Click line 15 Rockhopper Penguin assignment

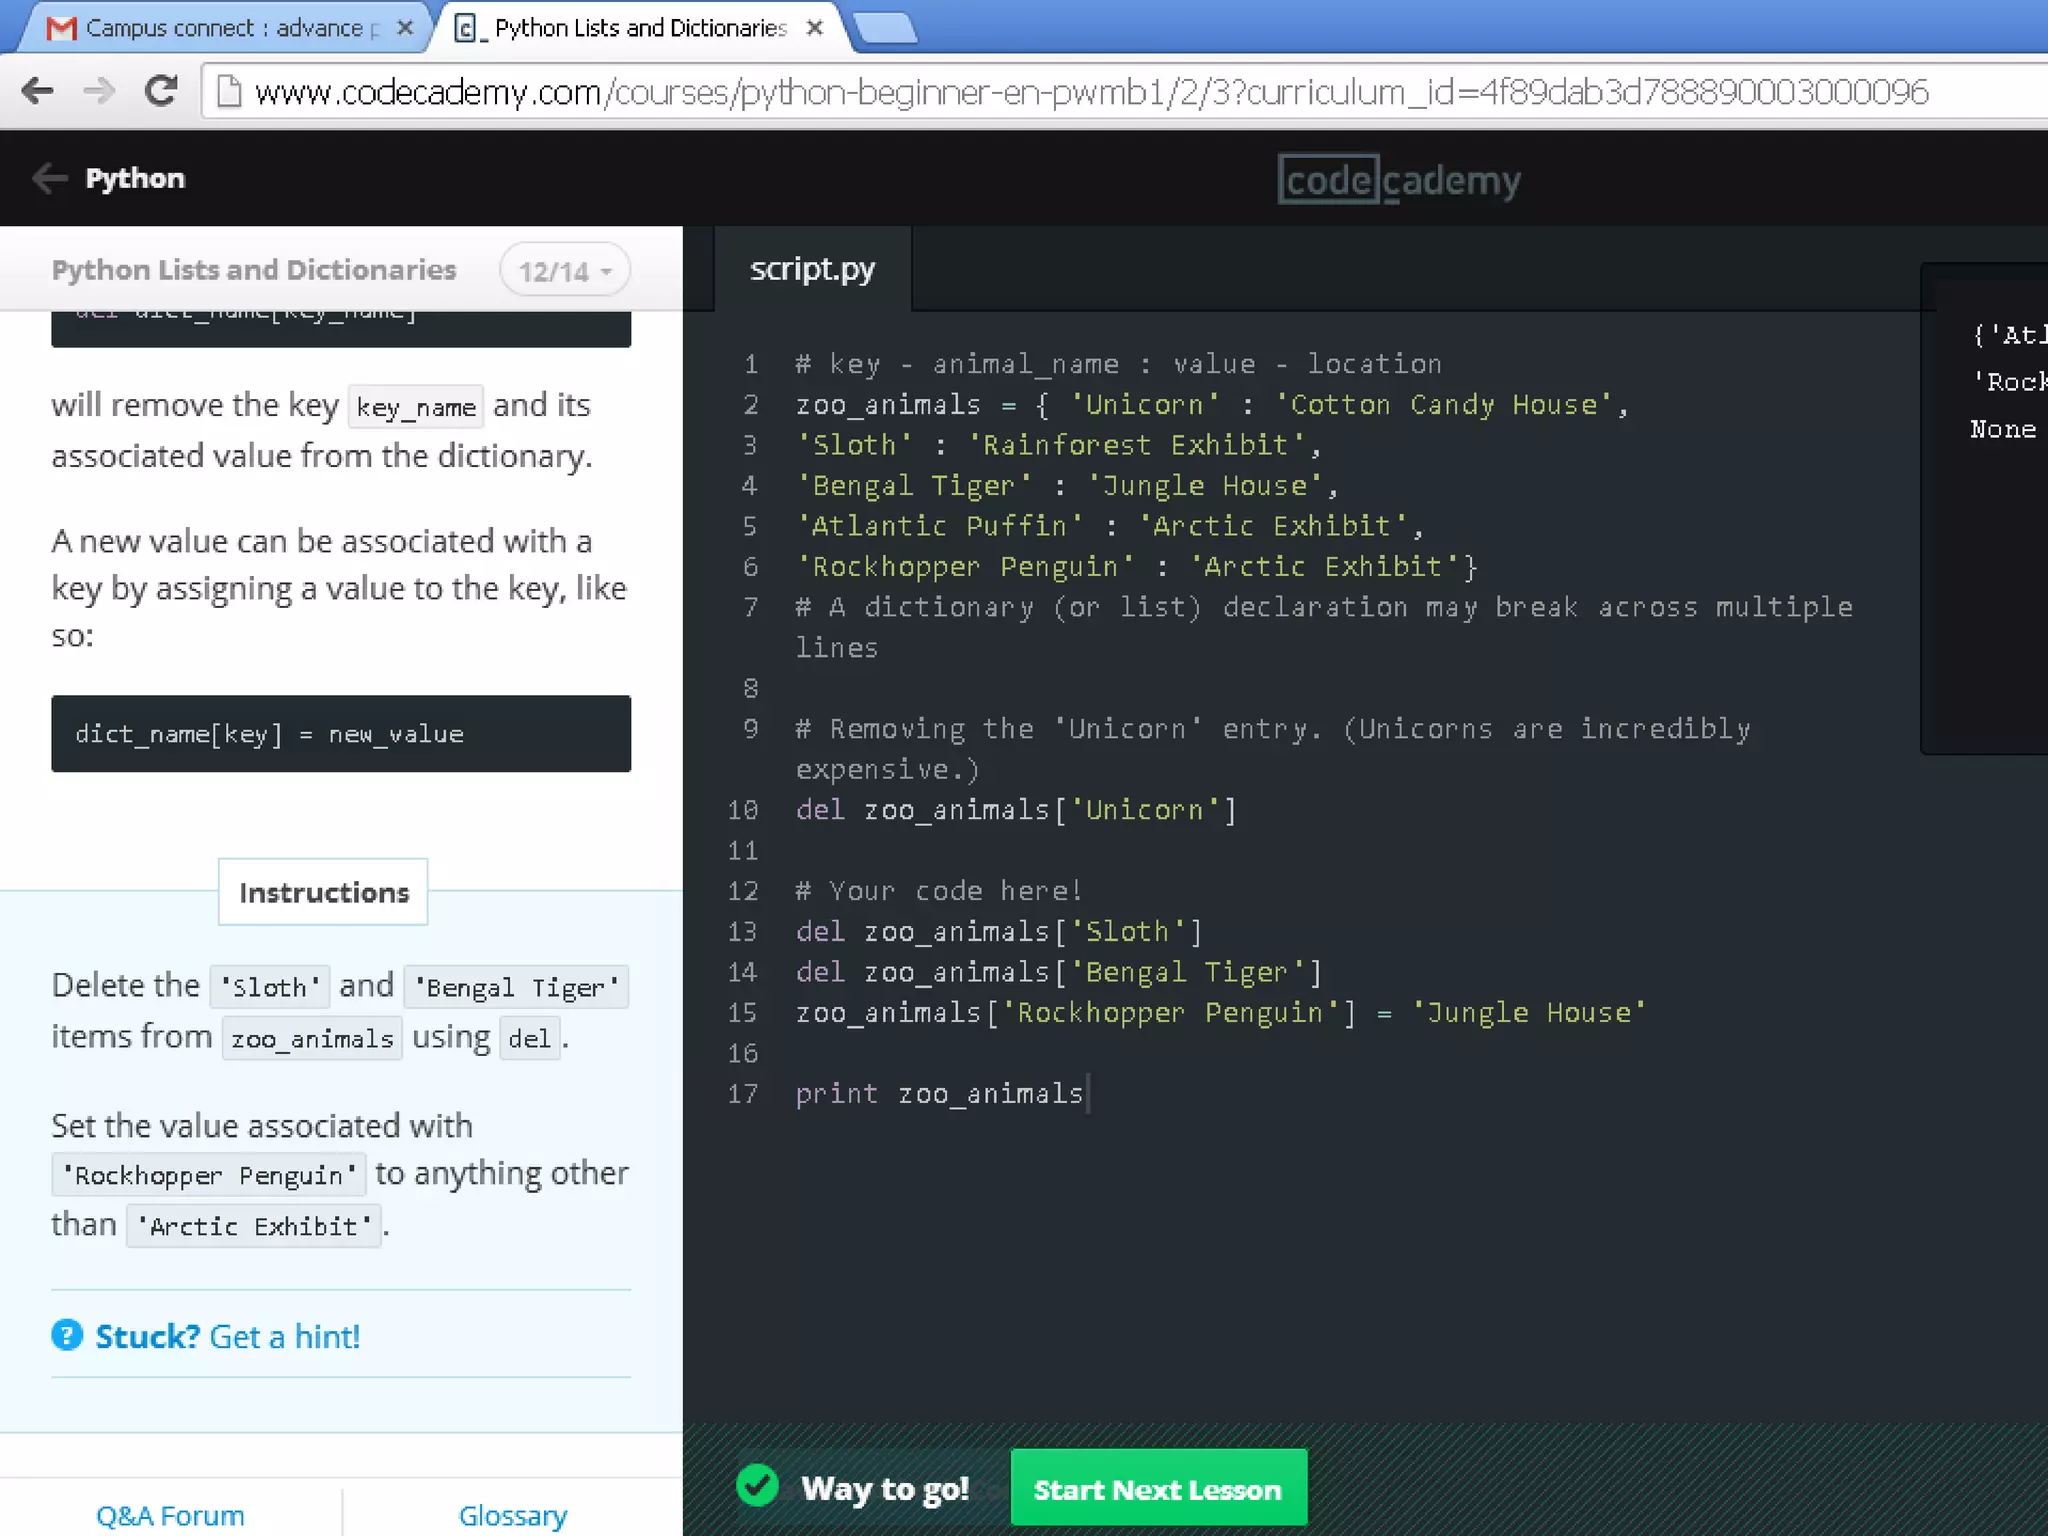coord(1220,1013)
